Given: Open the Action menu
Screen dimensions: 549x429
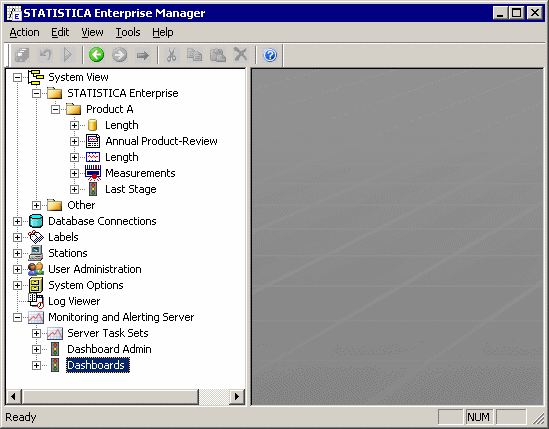Looking at the screenshot, I should point(24,32).
